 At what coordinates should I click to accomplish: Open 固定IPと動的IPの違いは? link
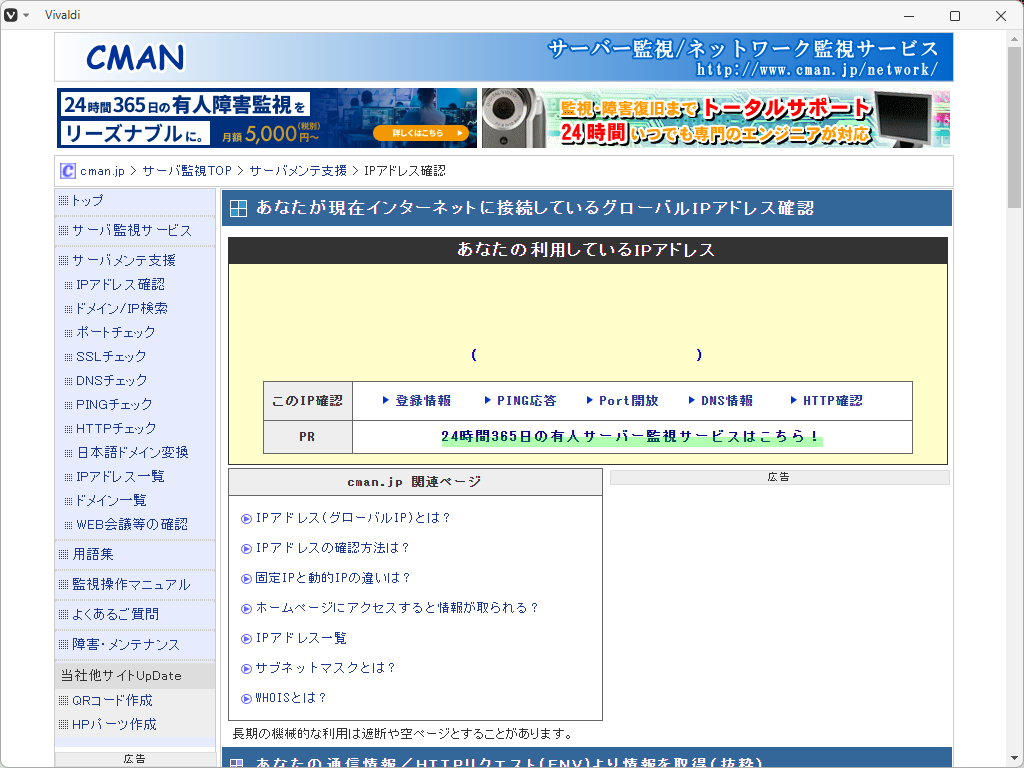coord(333,578)
